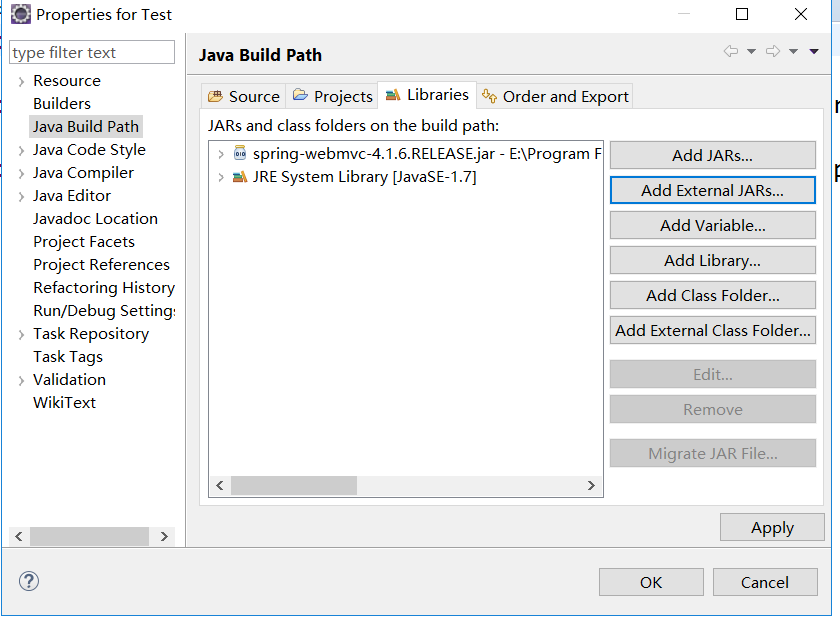
Task: Confirm with the OK button
Action: pos(651,582)
